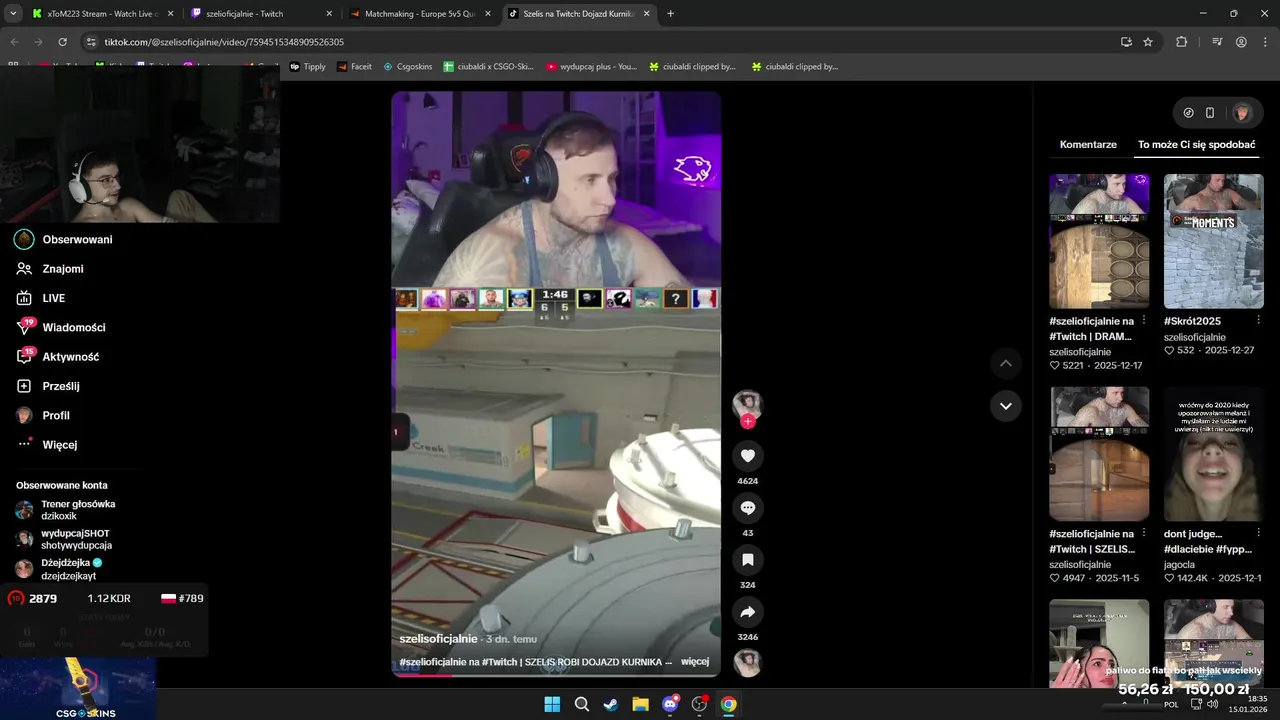Open the Chrome three-dot menu

(1265, 42)
